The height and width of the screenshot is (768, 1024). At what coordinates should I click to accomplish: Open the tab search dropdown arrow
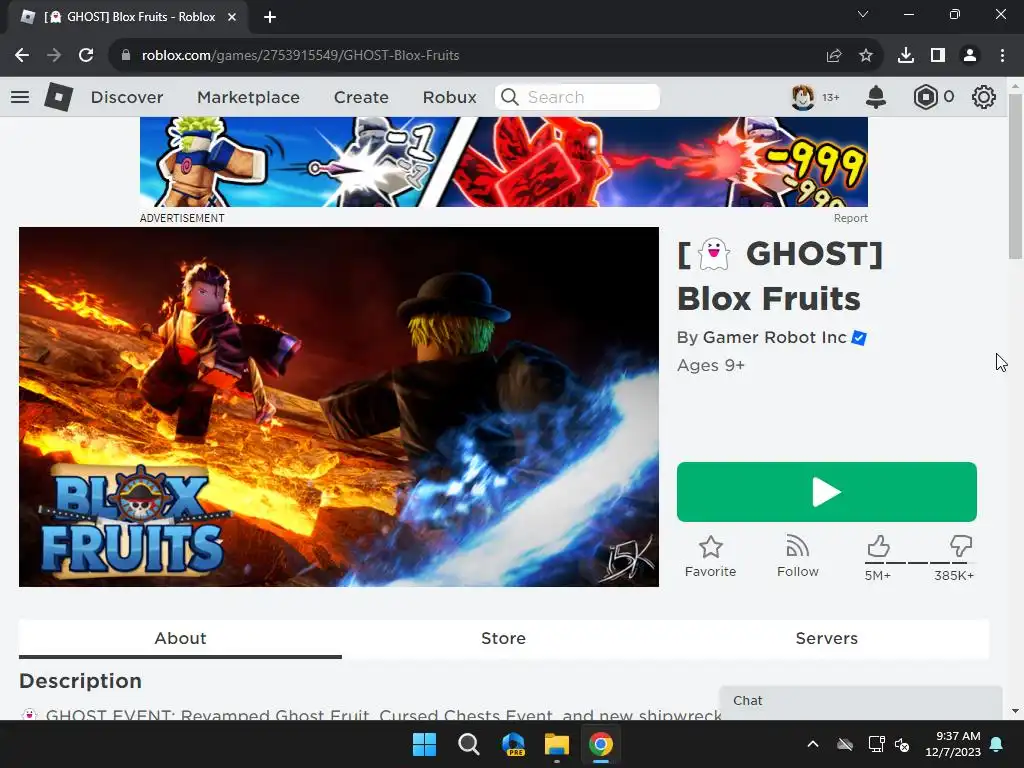(x=863, y=14)
